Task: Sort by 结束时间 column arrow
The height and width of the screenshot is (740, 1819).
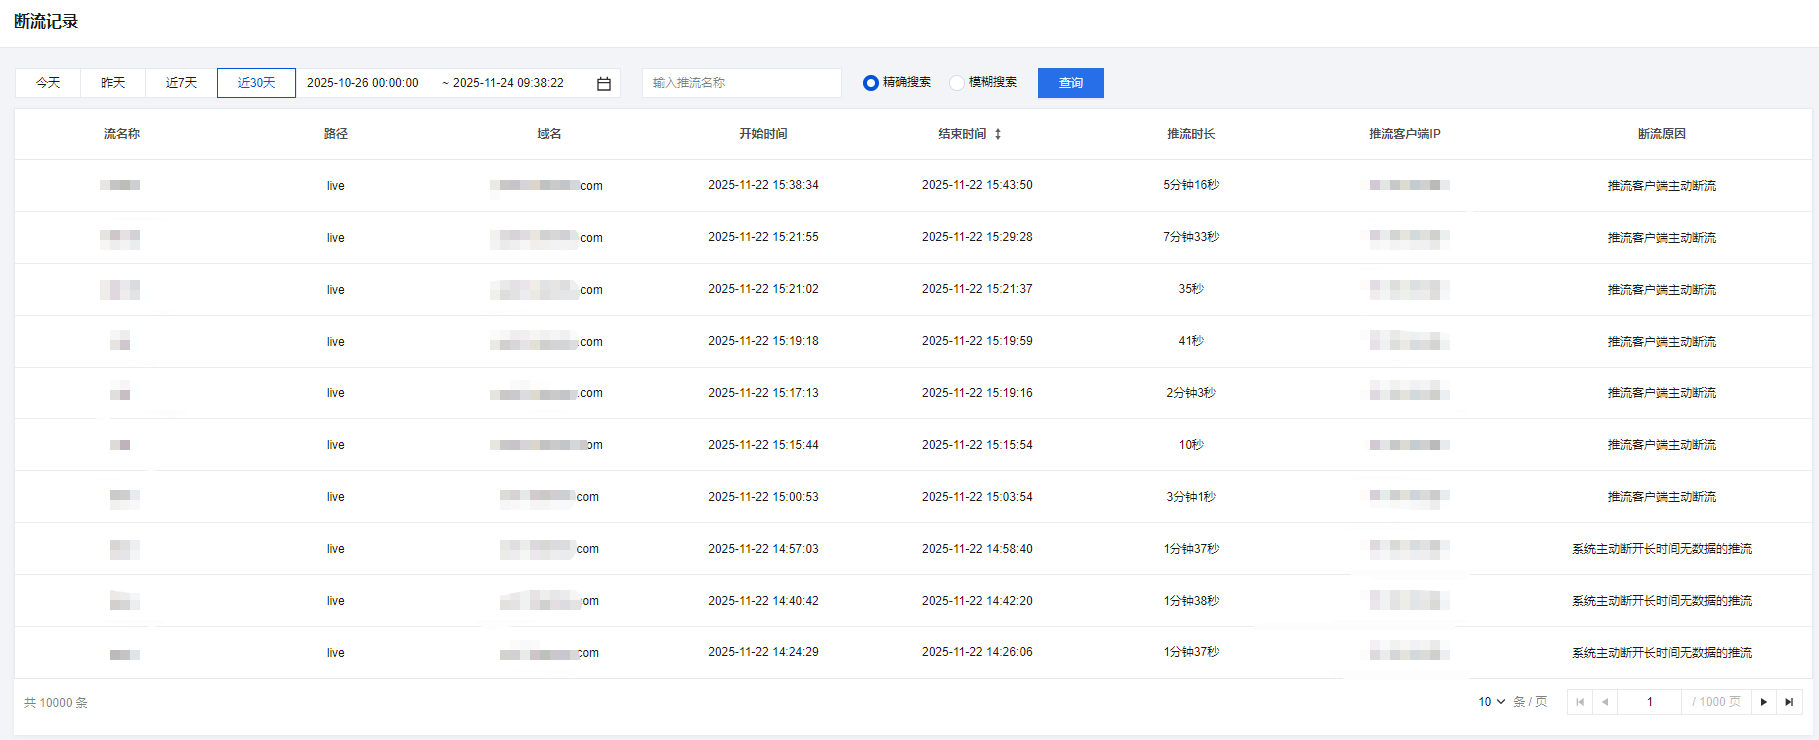Action: coord(998,134)
